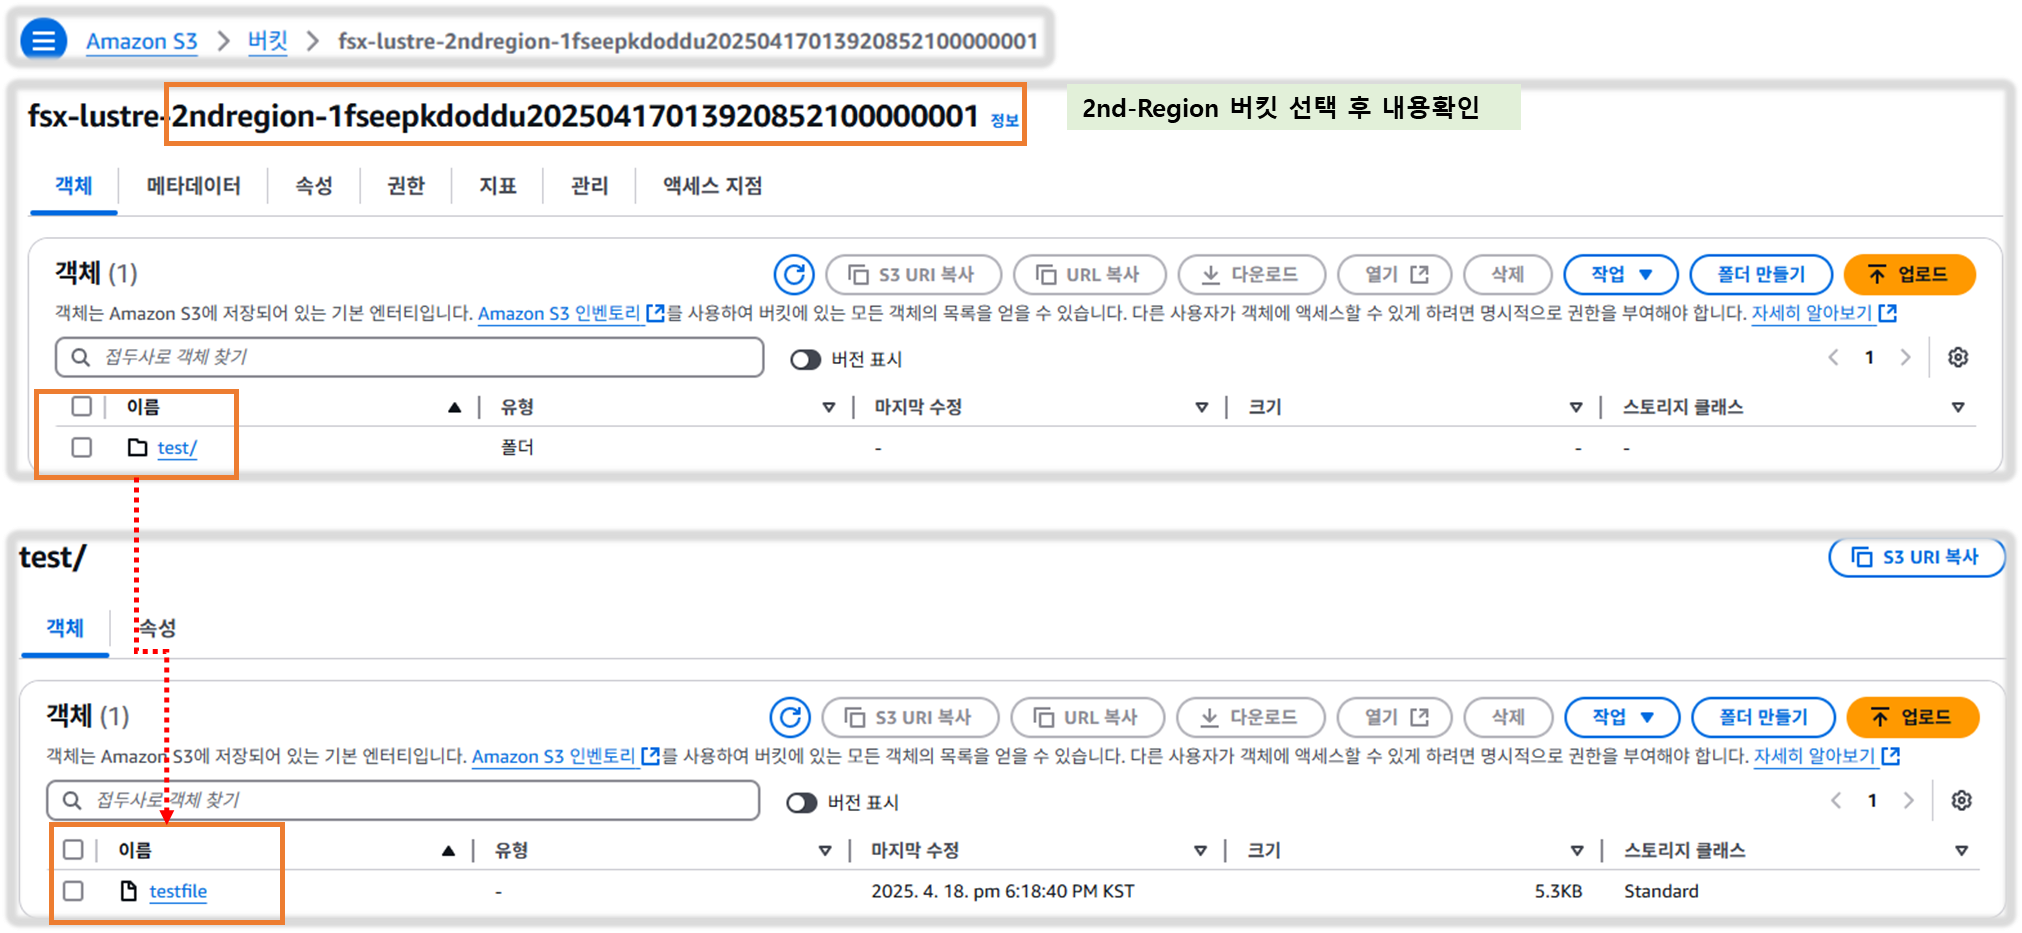Click the 다운로드 button in test/ view

[x=1250, y=717]
